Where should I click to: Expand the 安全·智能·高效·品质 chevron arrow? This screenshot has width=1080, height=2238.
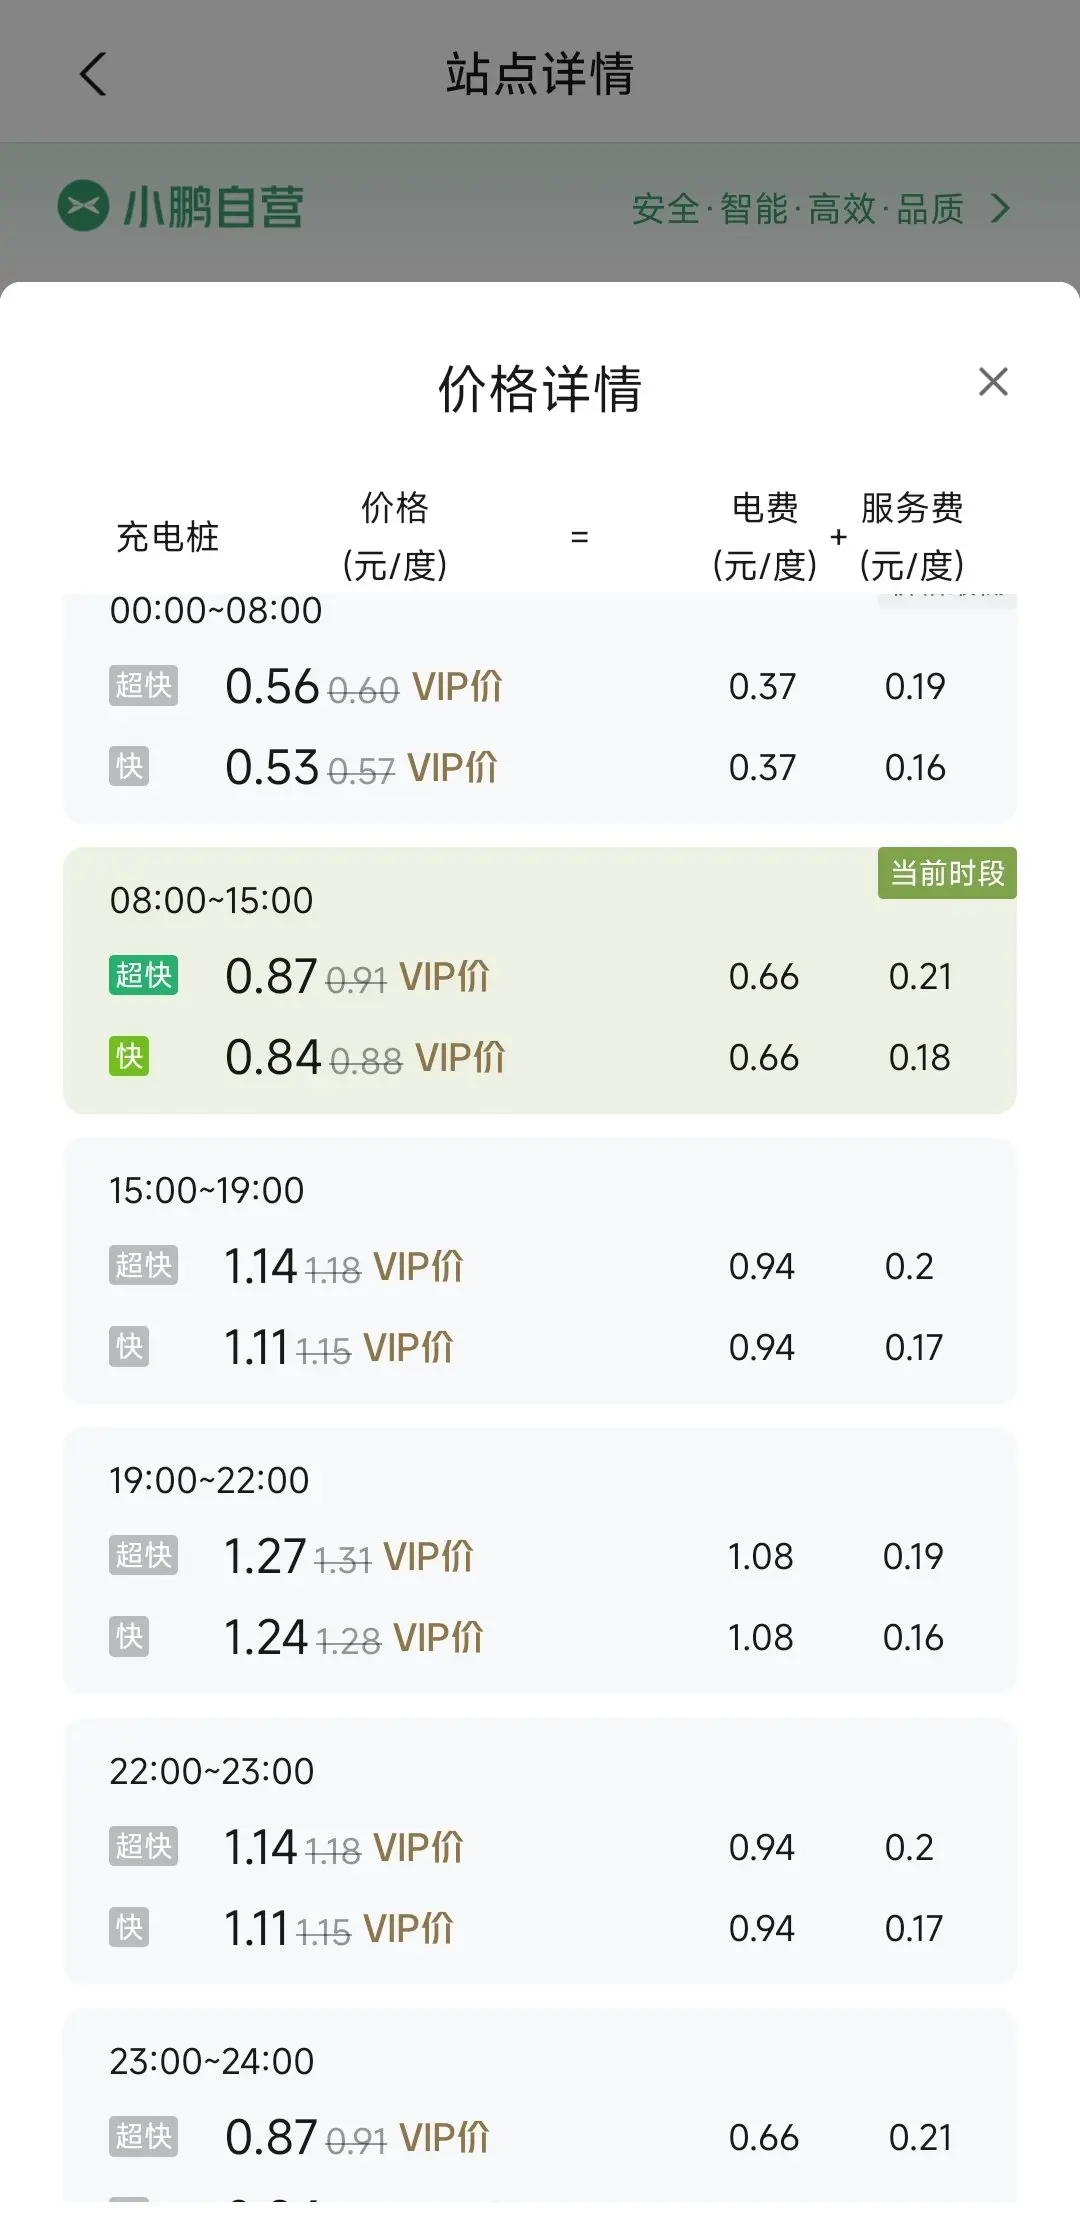[x=1000, y=208]
